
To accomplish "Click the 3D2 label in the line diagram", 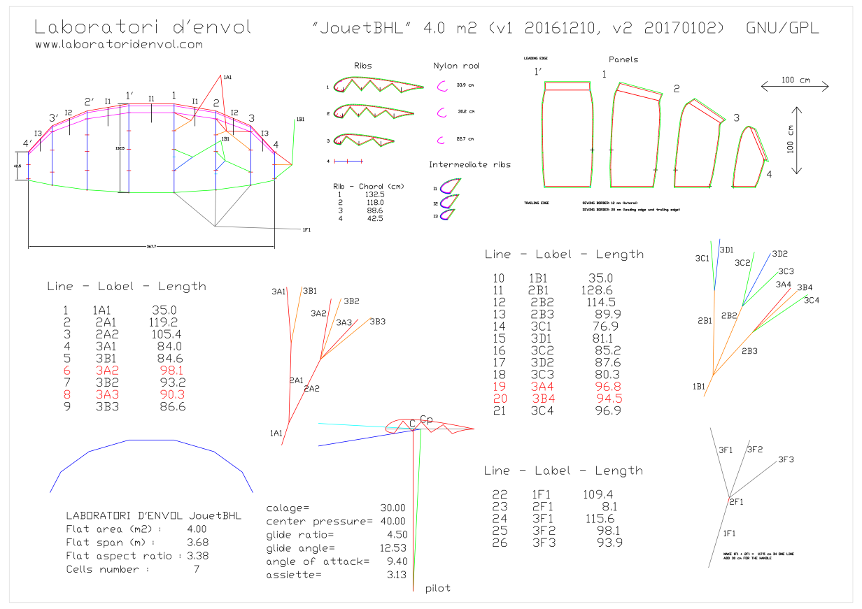I will pyautogui.click(x=780, y=254).
